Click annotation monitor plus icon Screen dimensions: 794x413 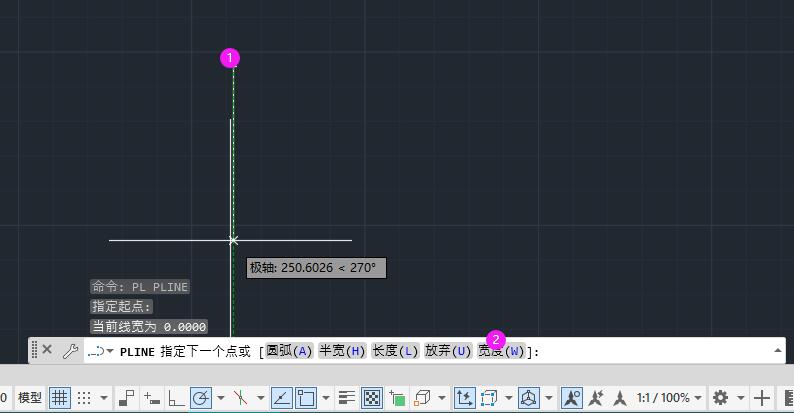(762, 398)
